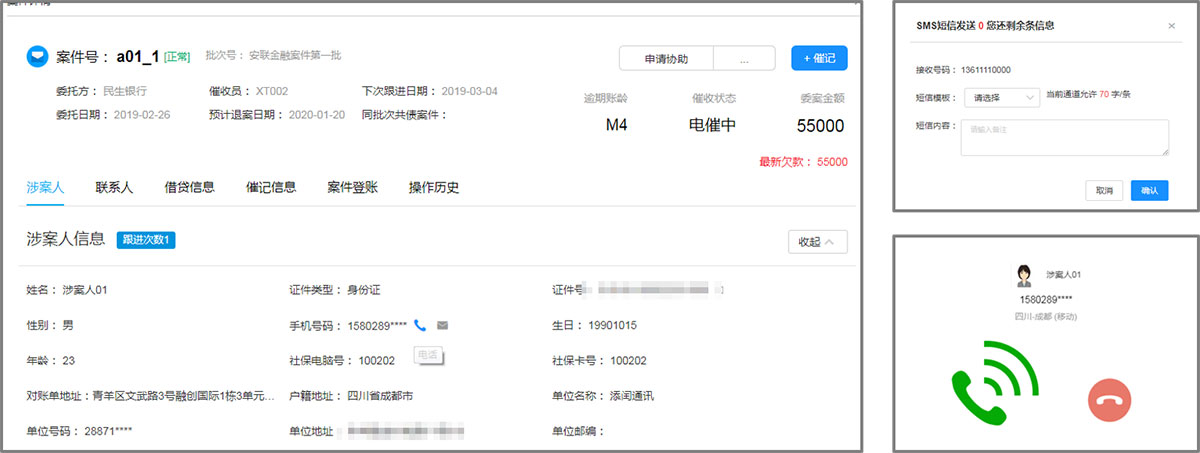Click the blue + 催记 button
This screenshot has width=1200, height=453.
pos(819,59)
